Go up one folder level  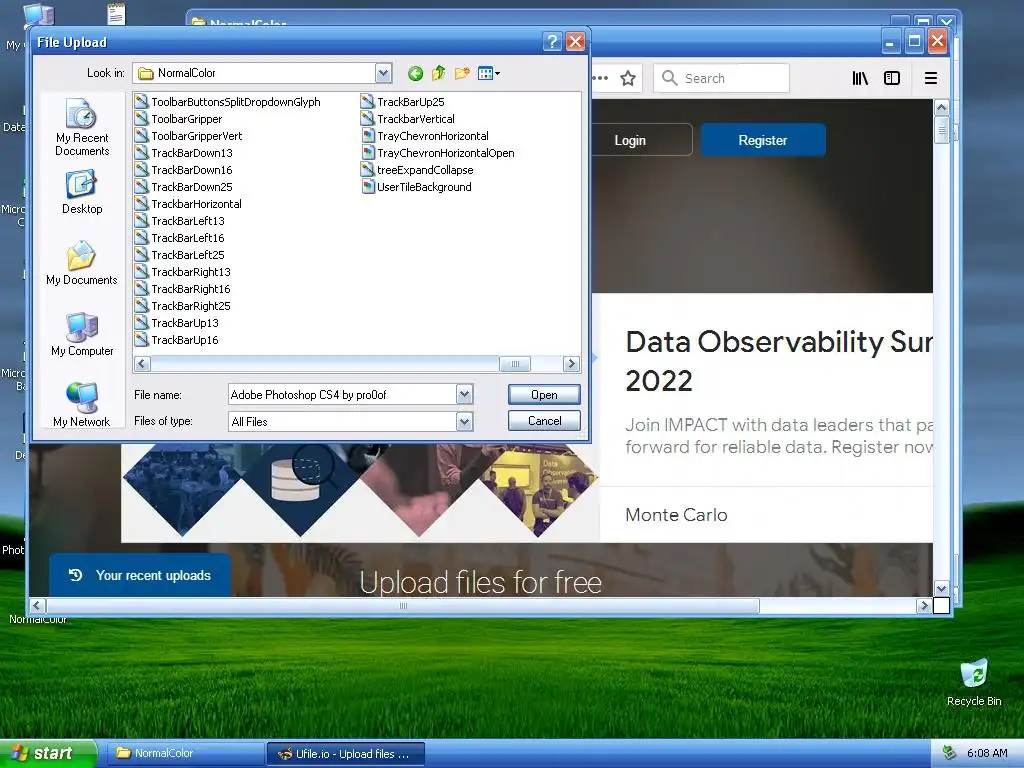click(438, 73)
